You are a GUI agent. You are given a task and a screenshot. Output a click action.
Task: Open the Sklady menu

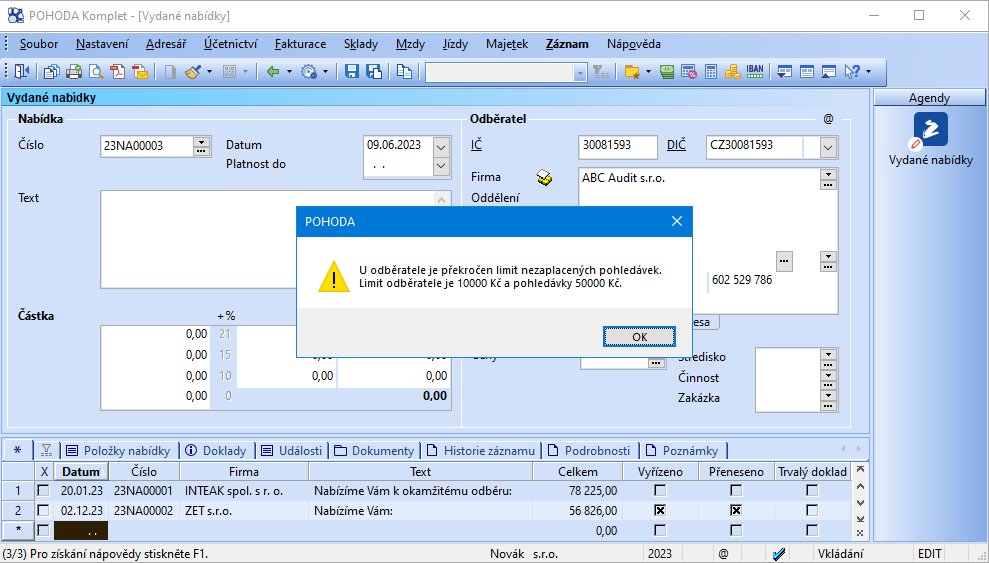tap(361, 44)
